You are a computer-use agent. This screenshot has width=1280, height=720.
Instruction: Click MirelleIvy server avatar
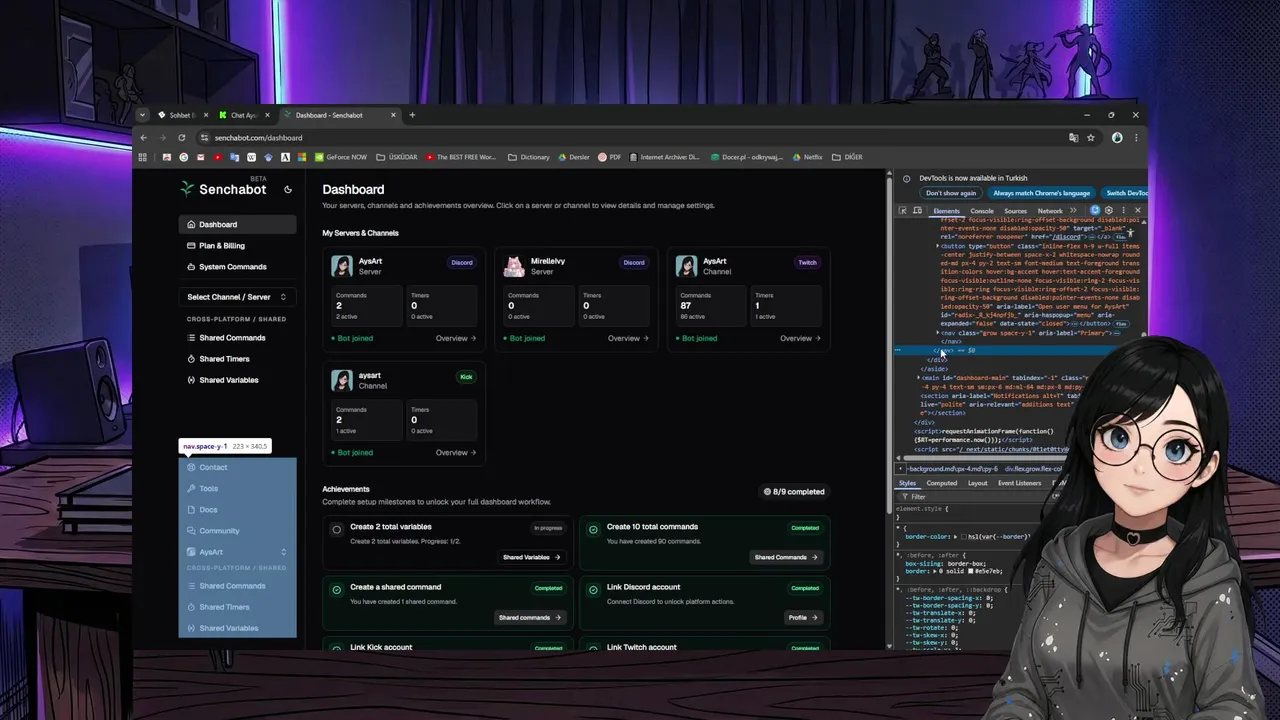click(515, 266)
